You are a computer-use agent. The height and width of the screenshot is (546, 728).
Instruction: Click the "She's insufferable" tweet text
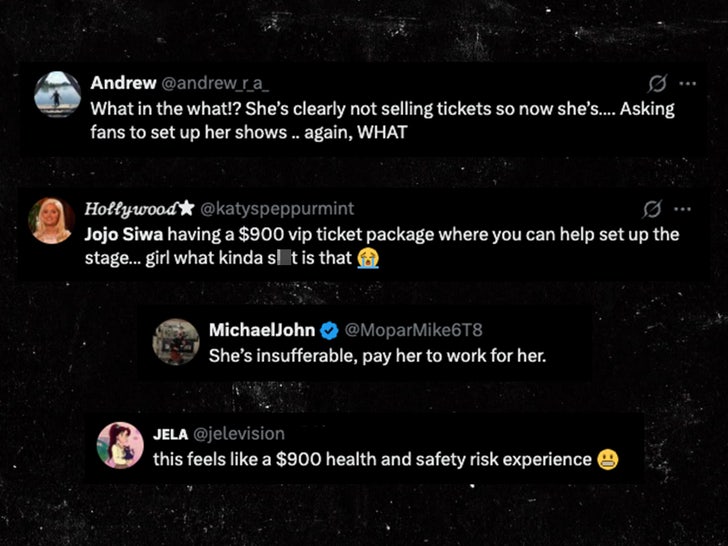pos(377,355)
